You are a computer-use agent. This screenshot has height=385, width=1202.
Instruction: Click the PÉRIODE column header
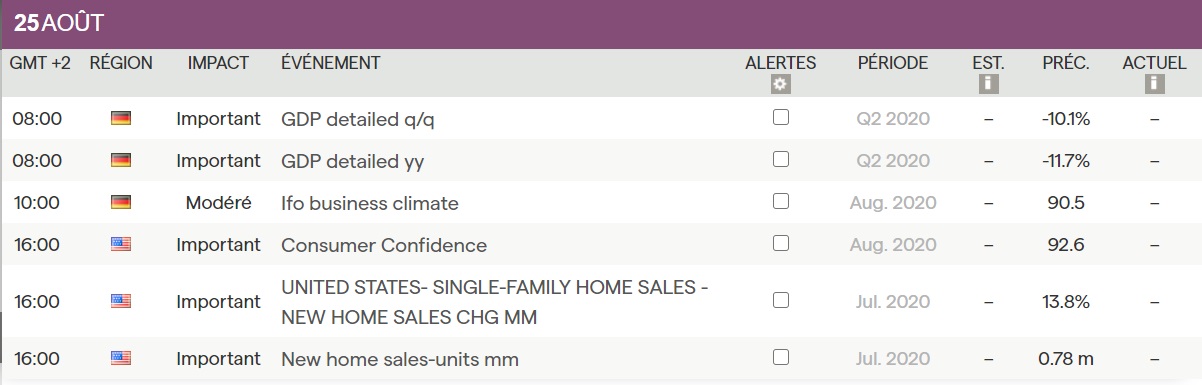893,63
